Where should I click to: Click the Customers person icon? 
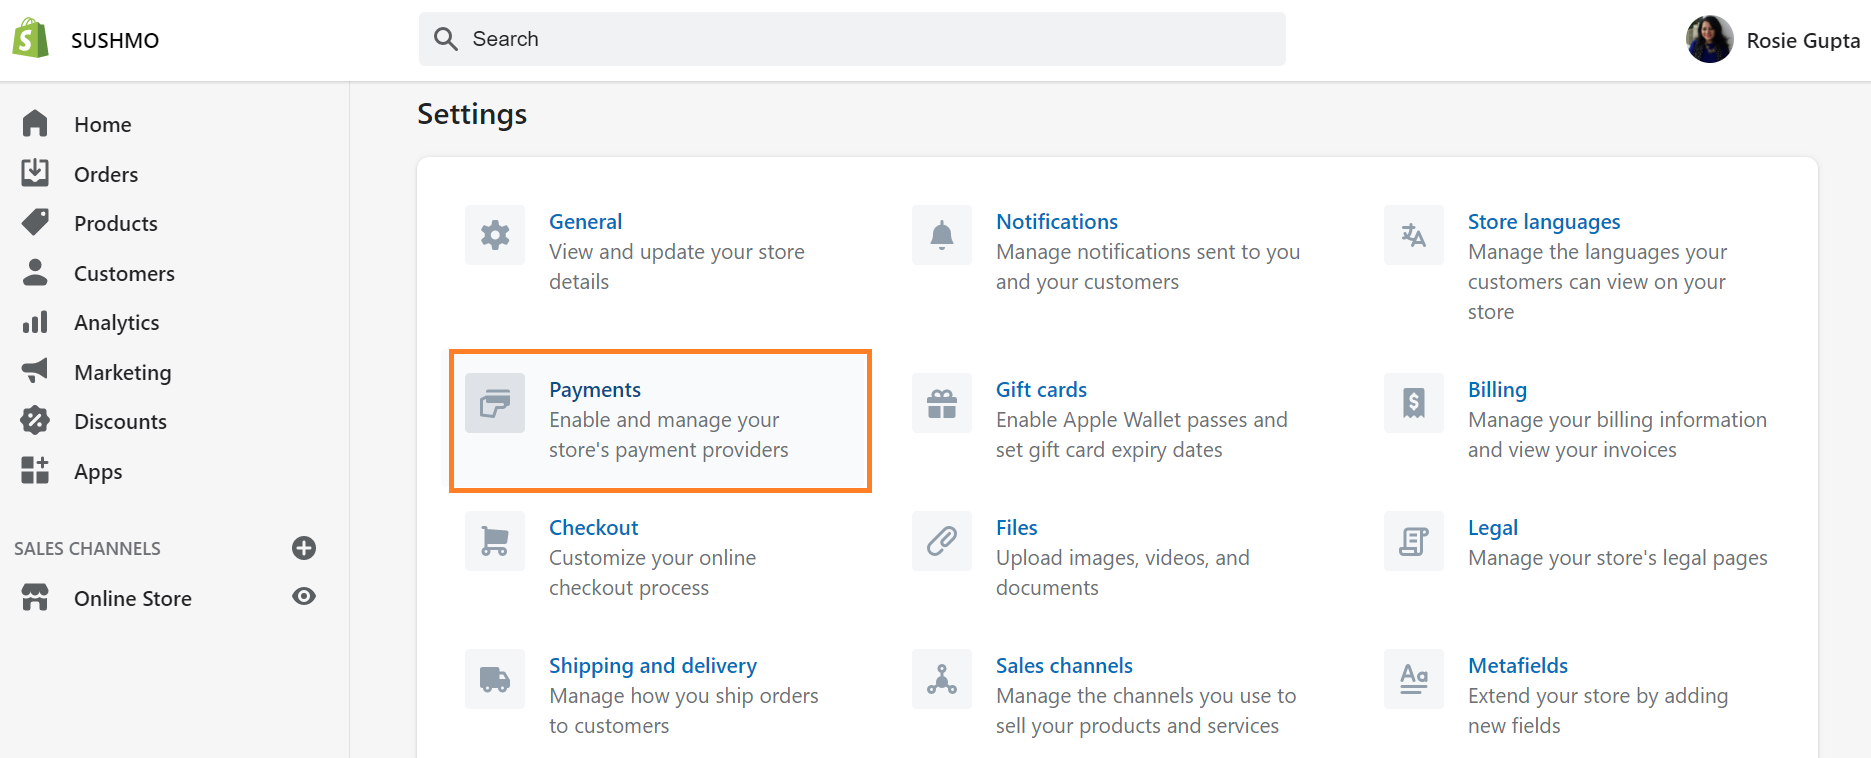pyautogui.click(x=35, y=272)
